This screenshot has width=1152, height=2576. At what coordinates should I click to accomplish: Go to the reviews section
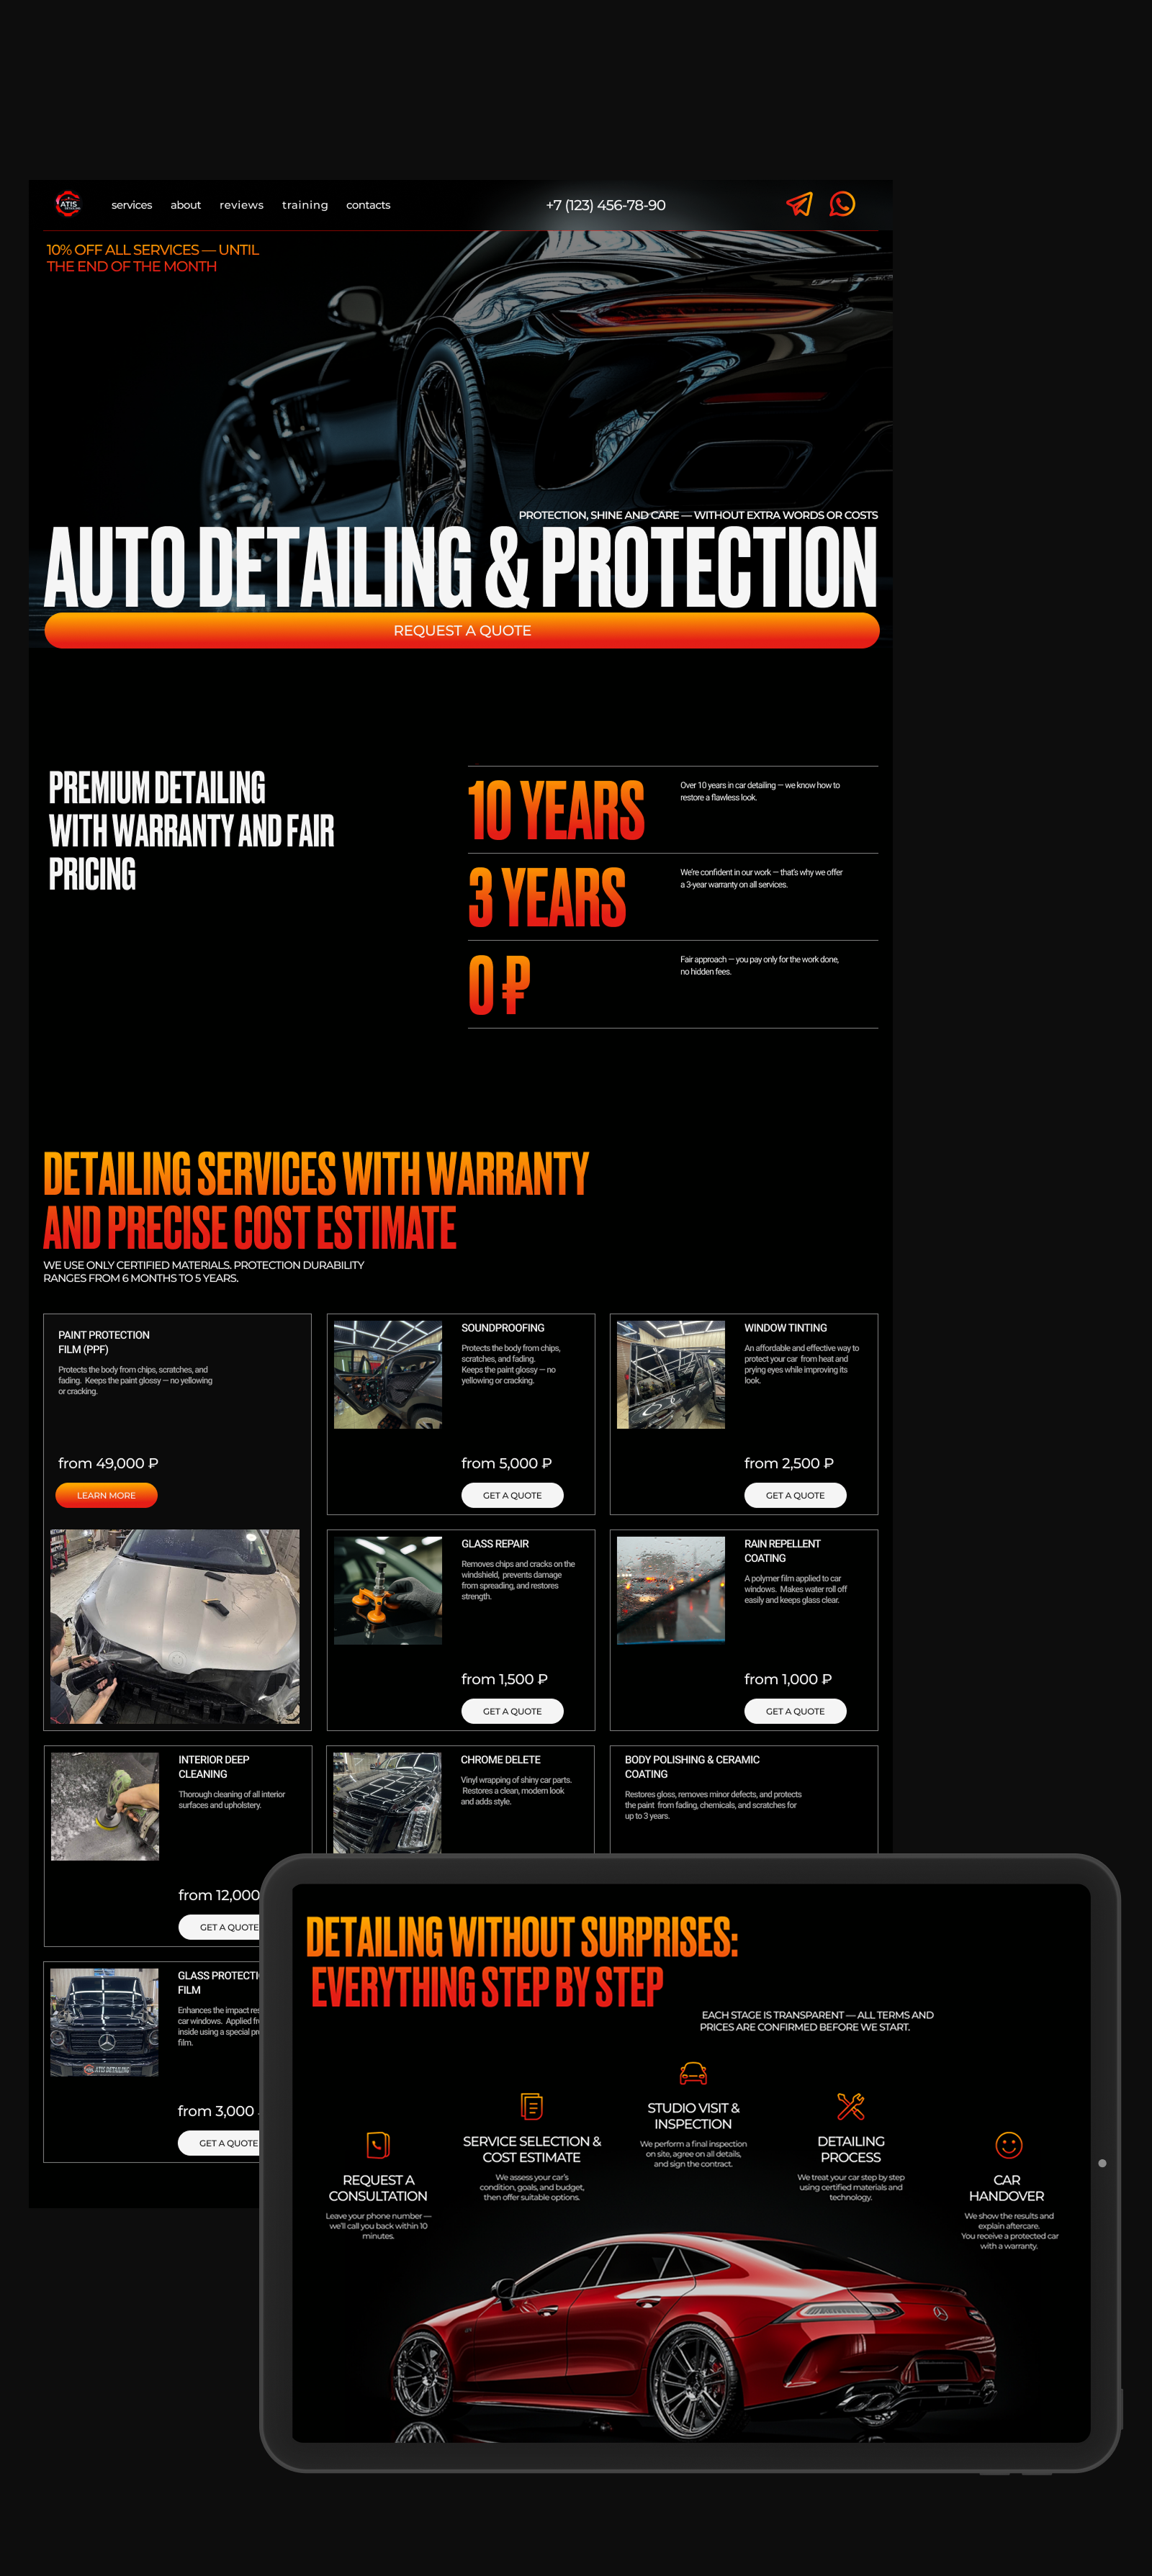241,204
